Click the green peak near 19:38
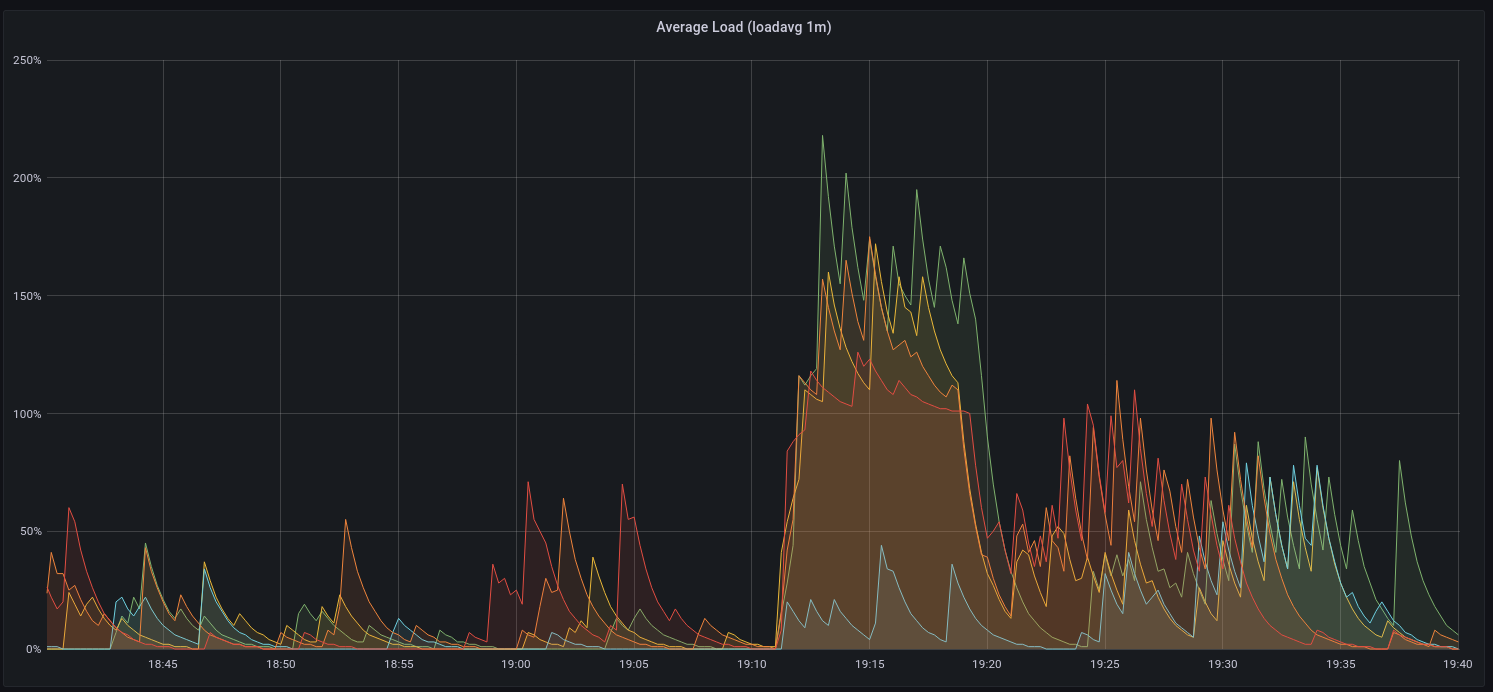Screen dimensions: 1493x692 click(1400, 460)
